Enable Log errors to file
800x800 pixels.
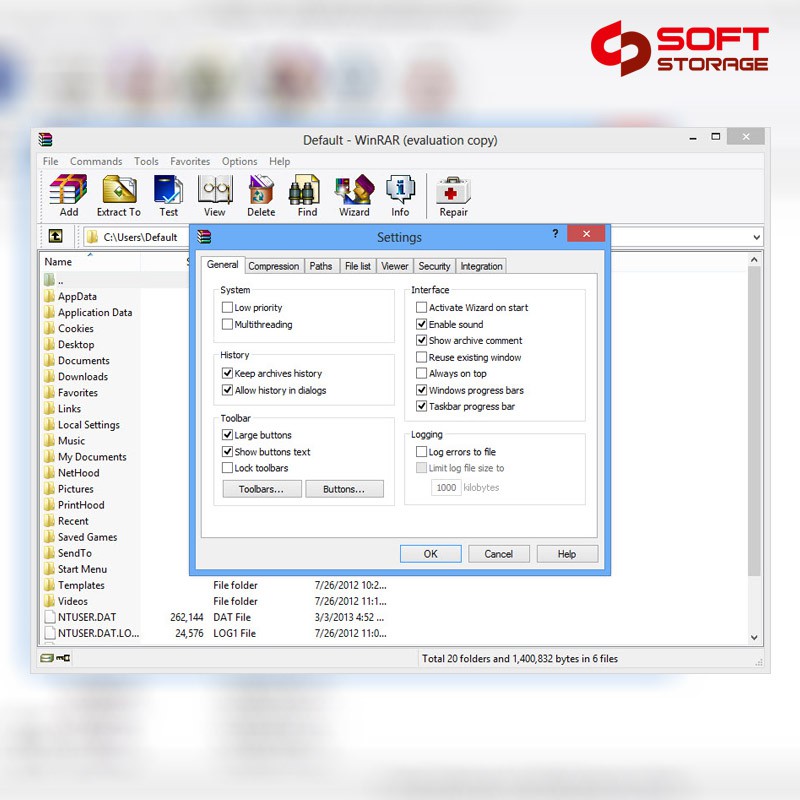click(x=421, y=452)
